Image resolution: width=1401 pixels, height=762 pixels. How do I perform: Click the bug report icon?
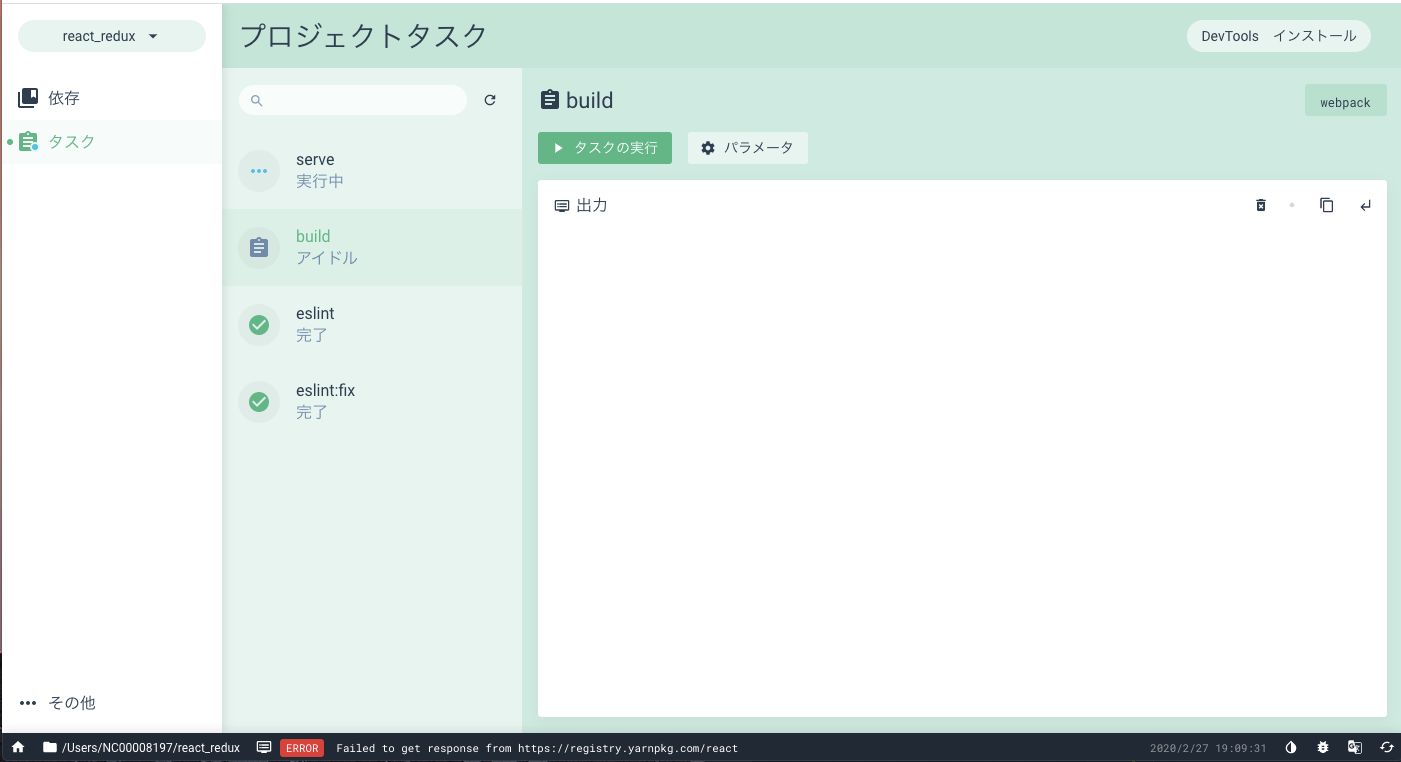[1323, 747]
